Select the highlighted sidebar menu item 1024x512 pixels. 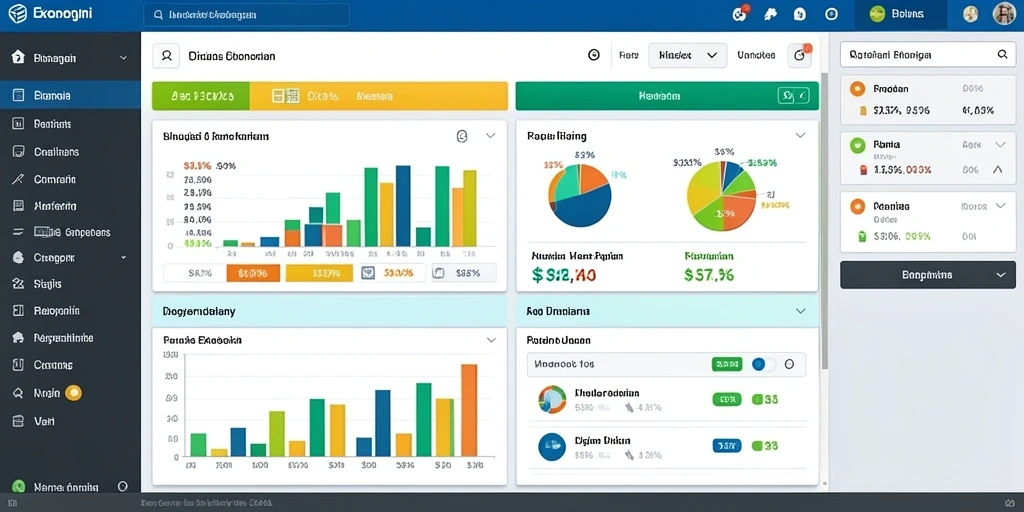[x=70, y=95]
